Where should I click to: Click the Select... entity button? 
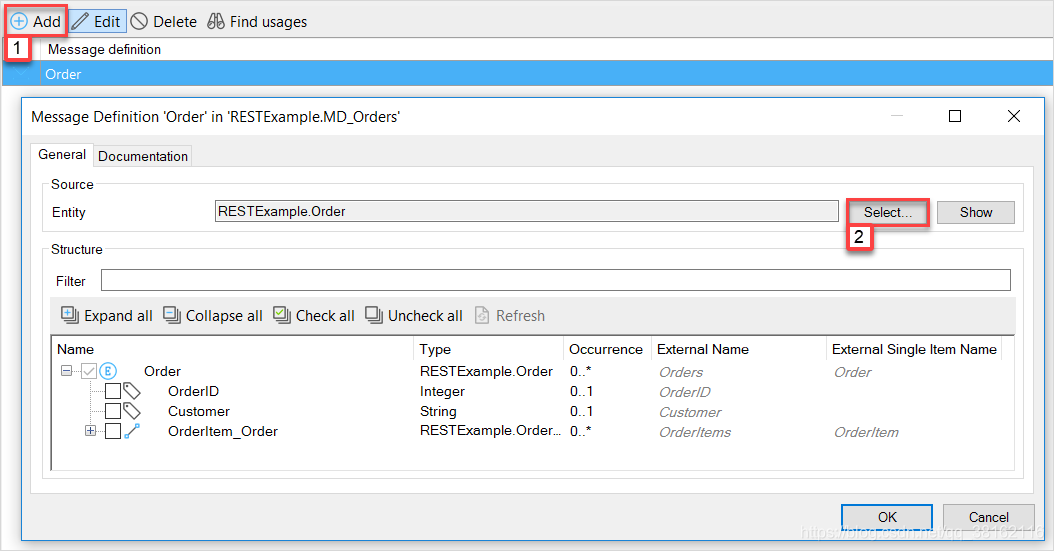click(888, 212)
